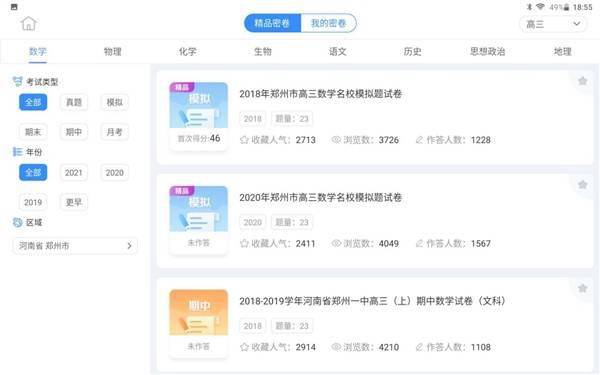Switch to 我的密卷 view
Screen dimensions: 600x375
(328, 23)
